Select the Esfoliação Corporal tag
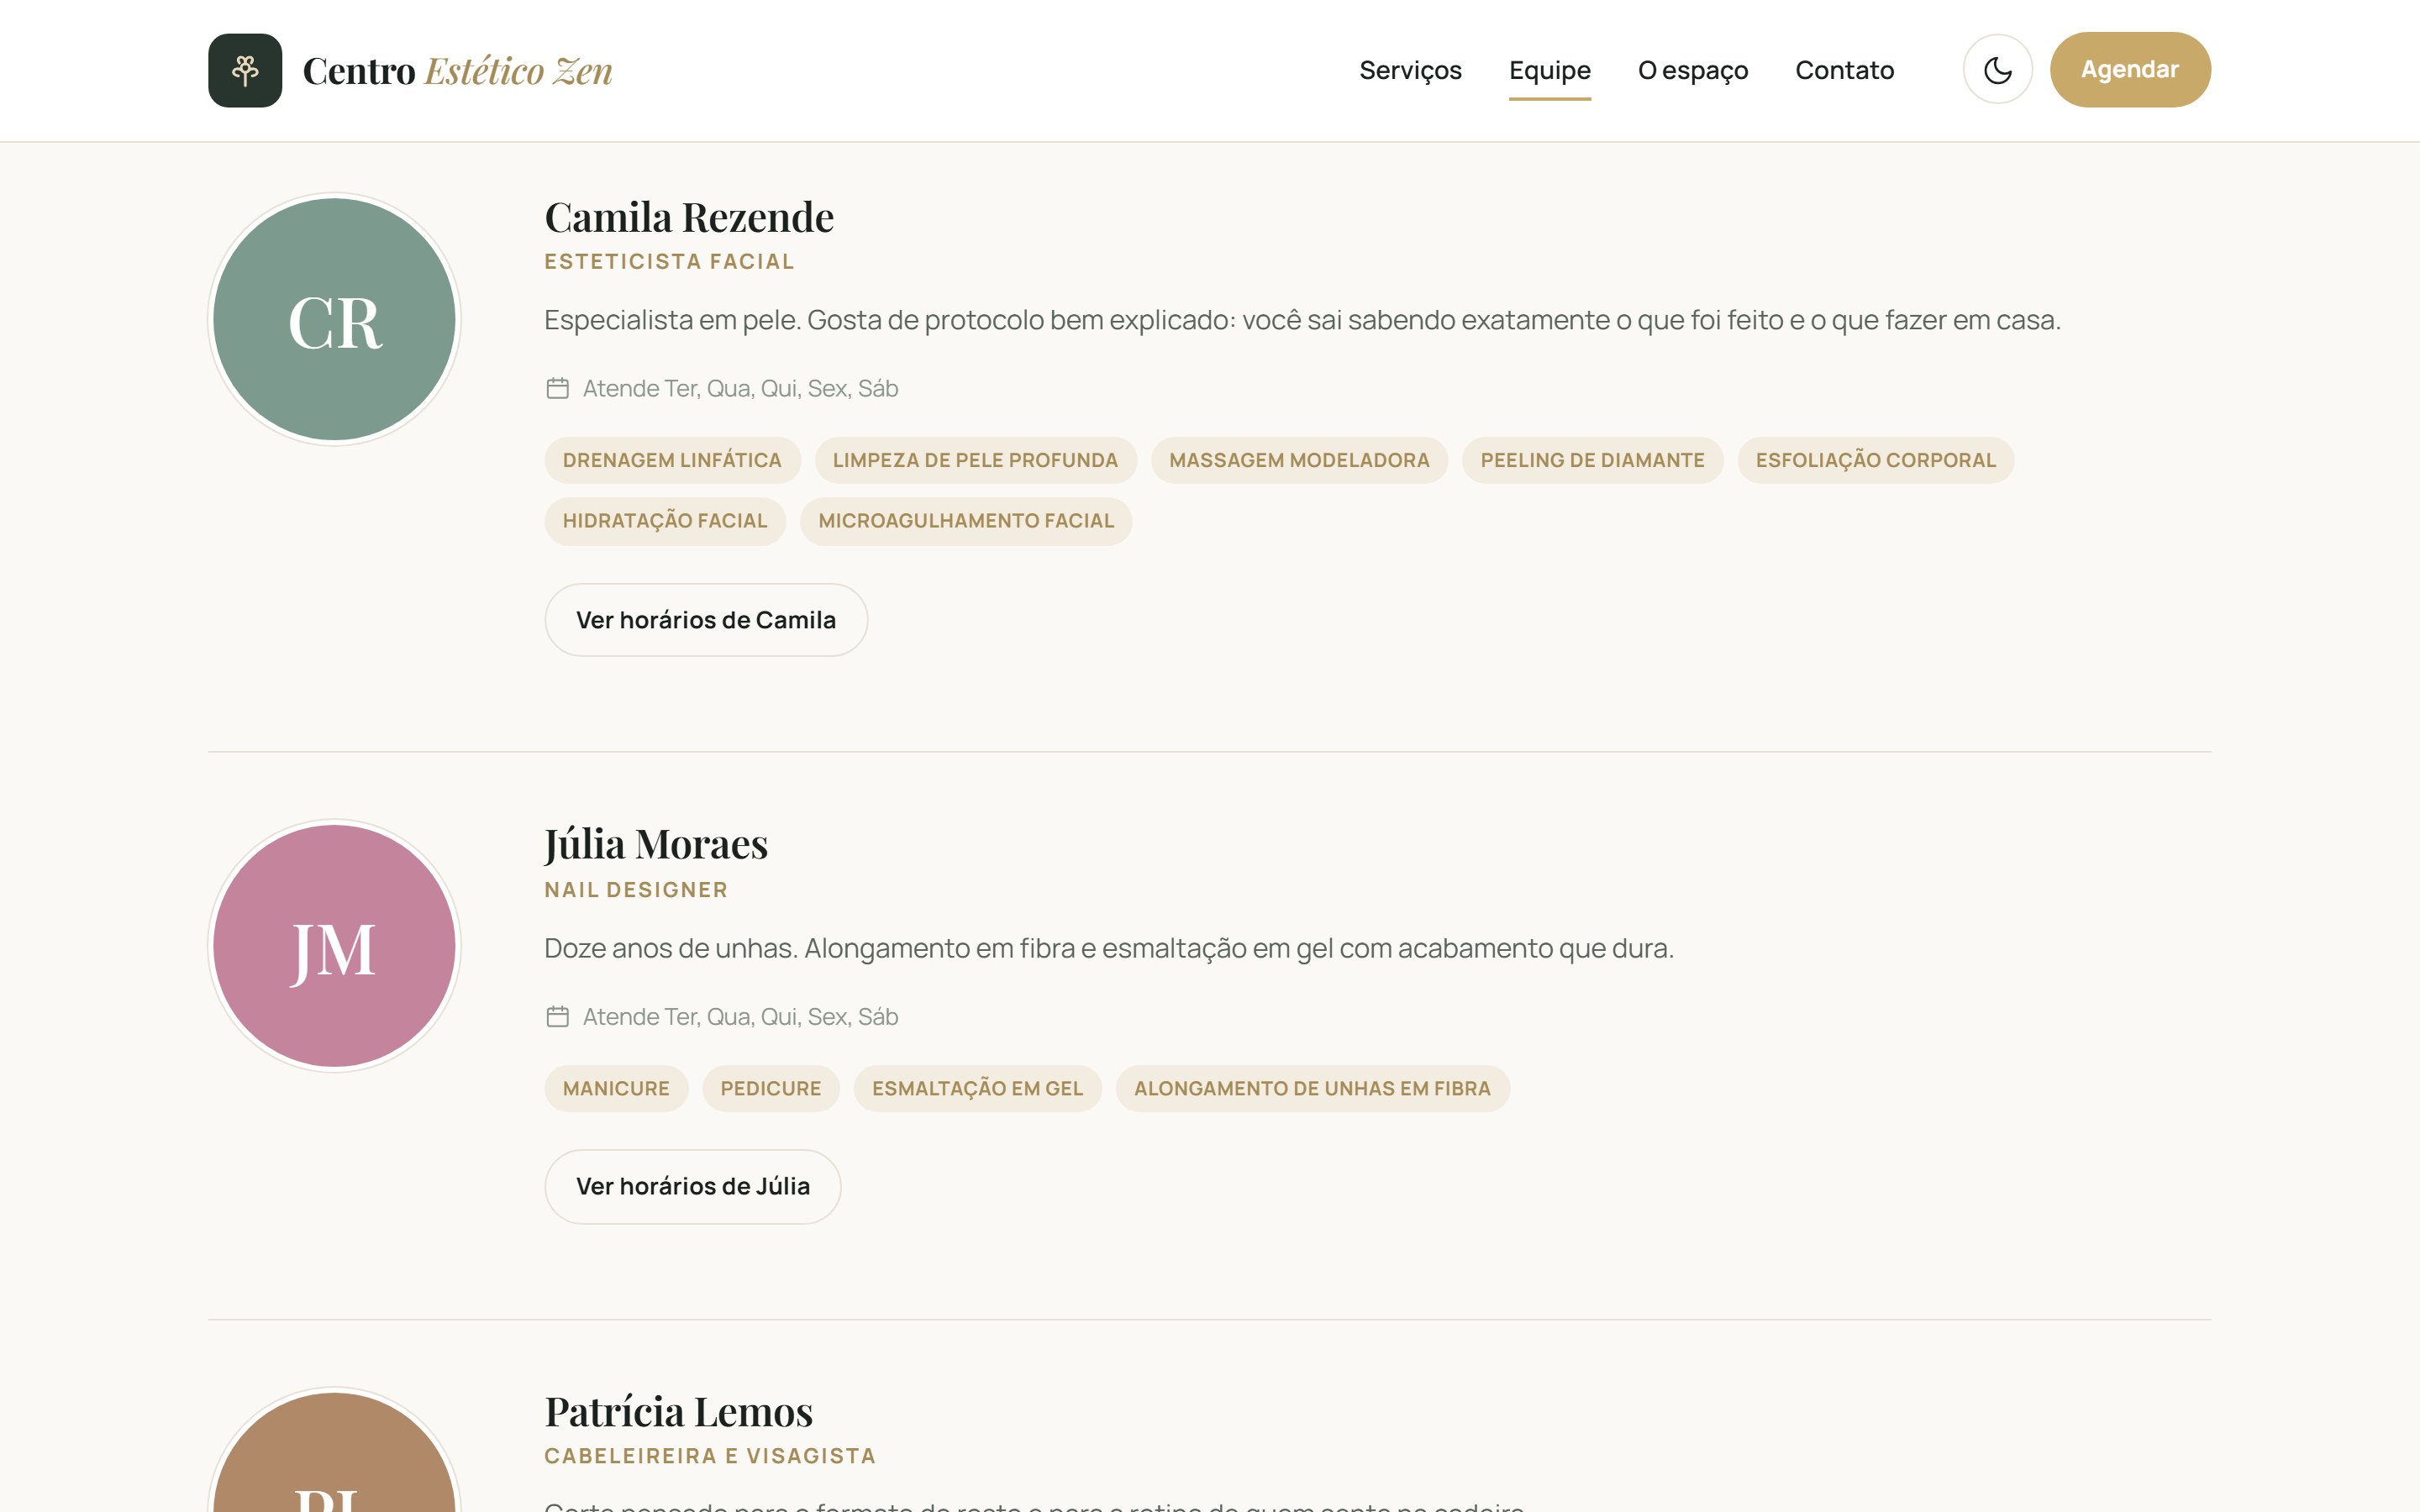This screenshot has width=2420, height=1512. click(1875, 460)
